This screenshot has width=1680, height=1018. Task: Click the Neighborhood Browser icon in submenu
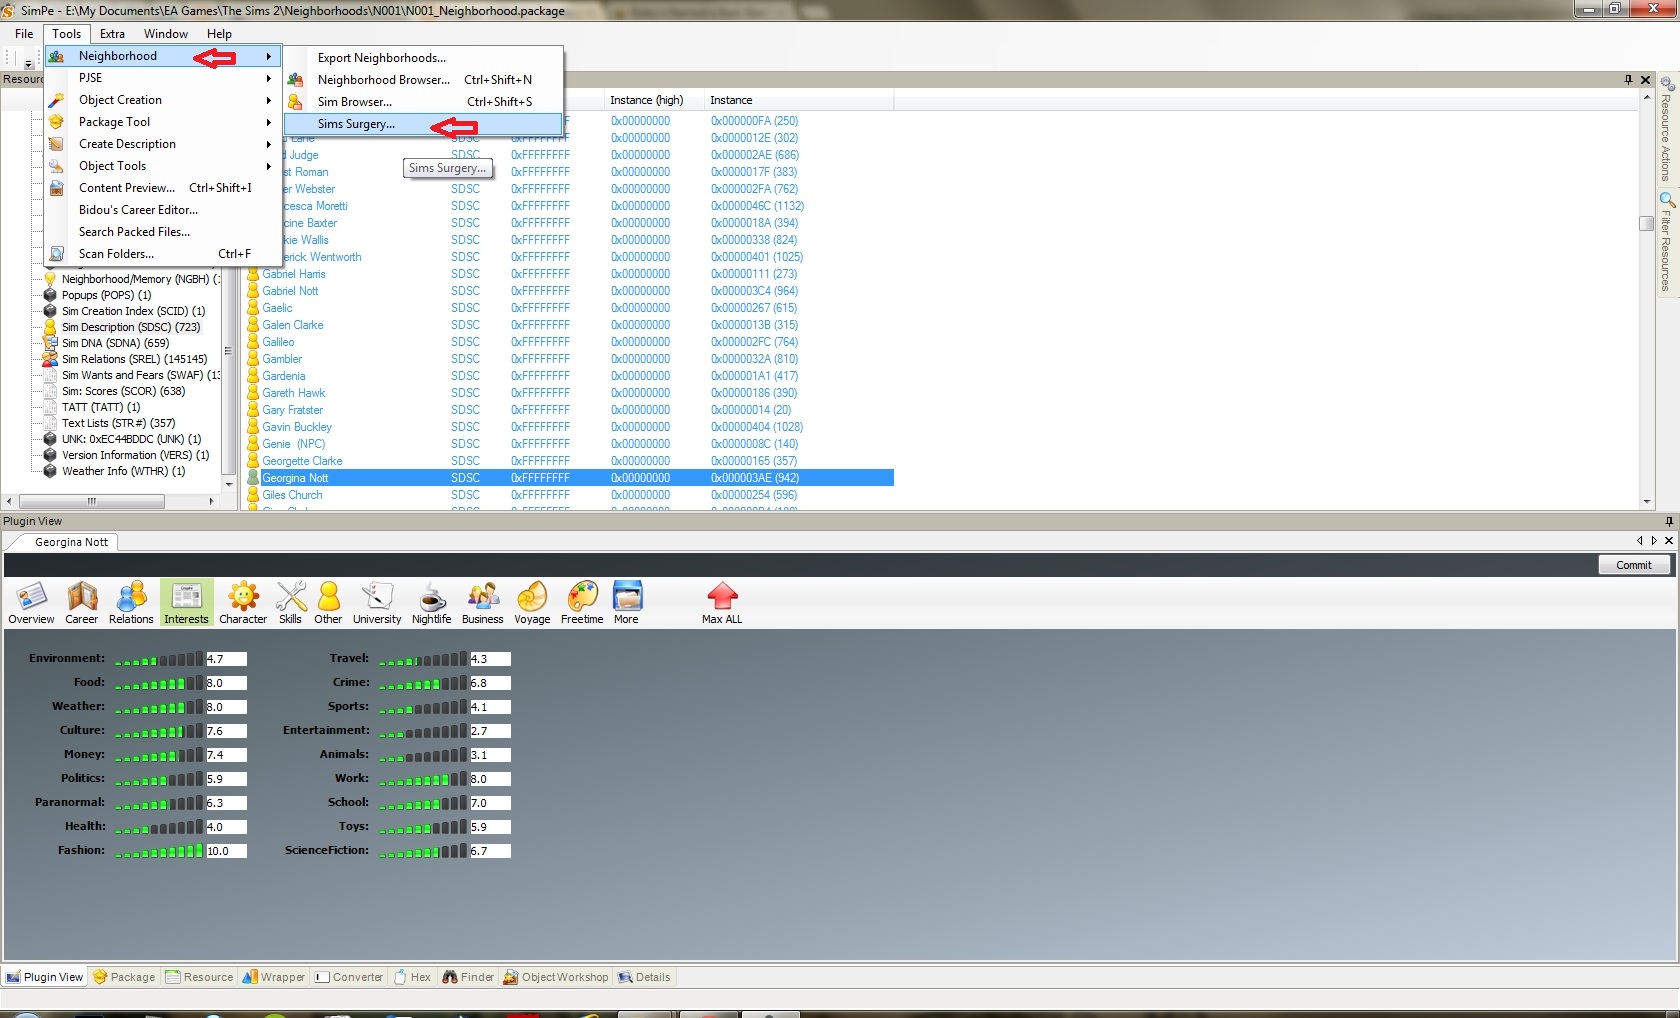(x=295, y=80)
